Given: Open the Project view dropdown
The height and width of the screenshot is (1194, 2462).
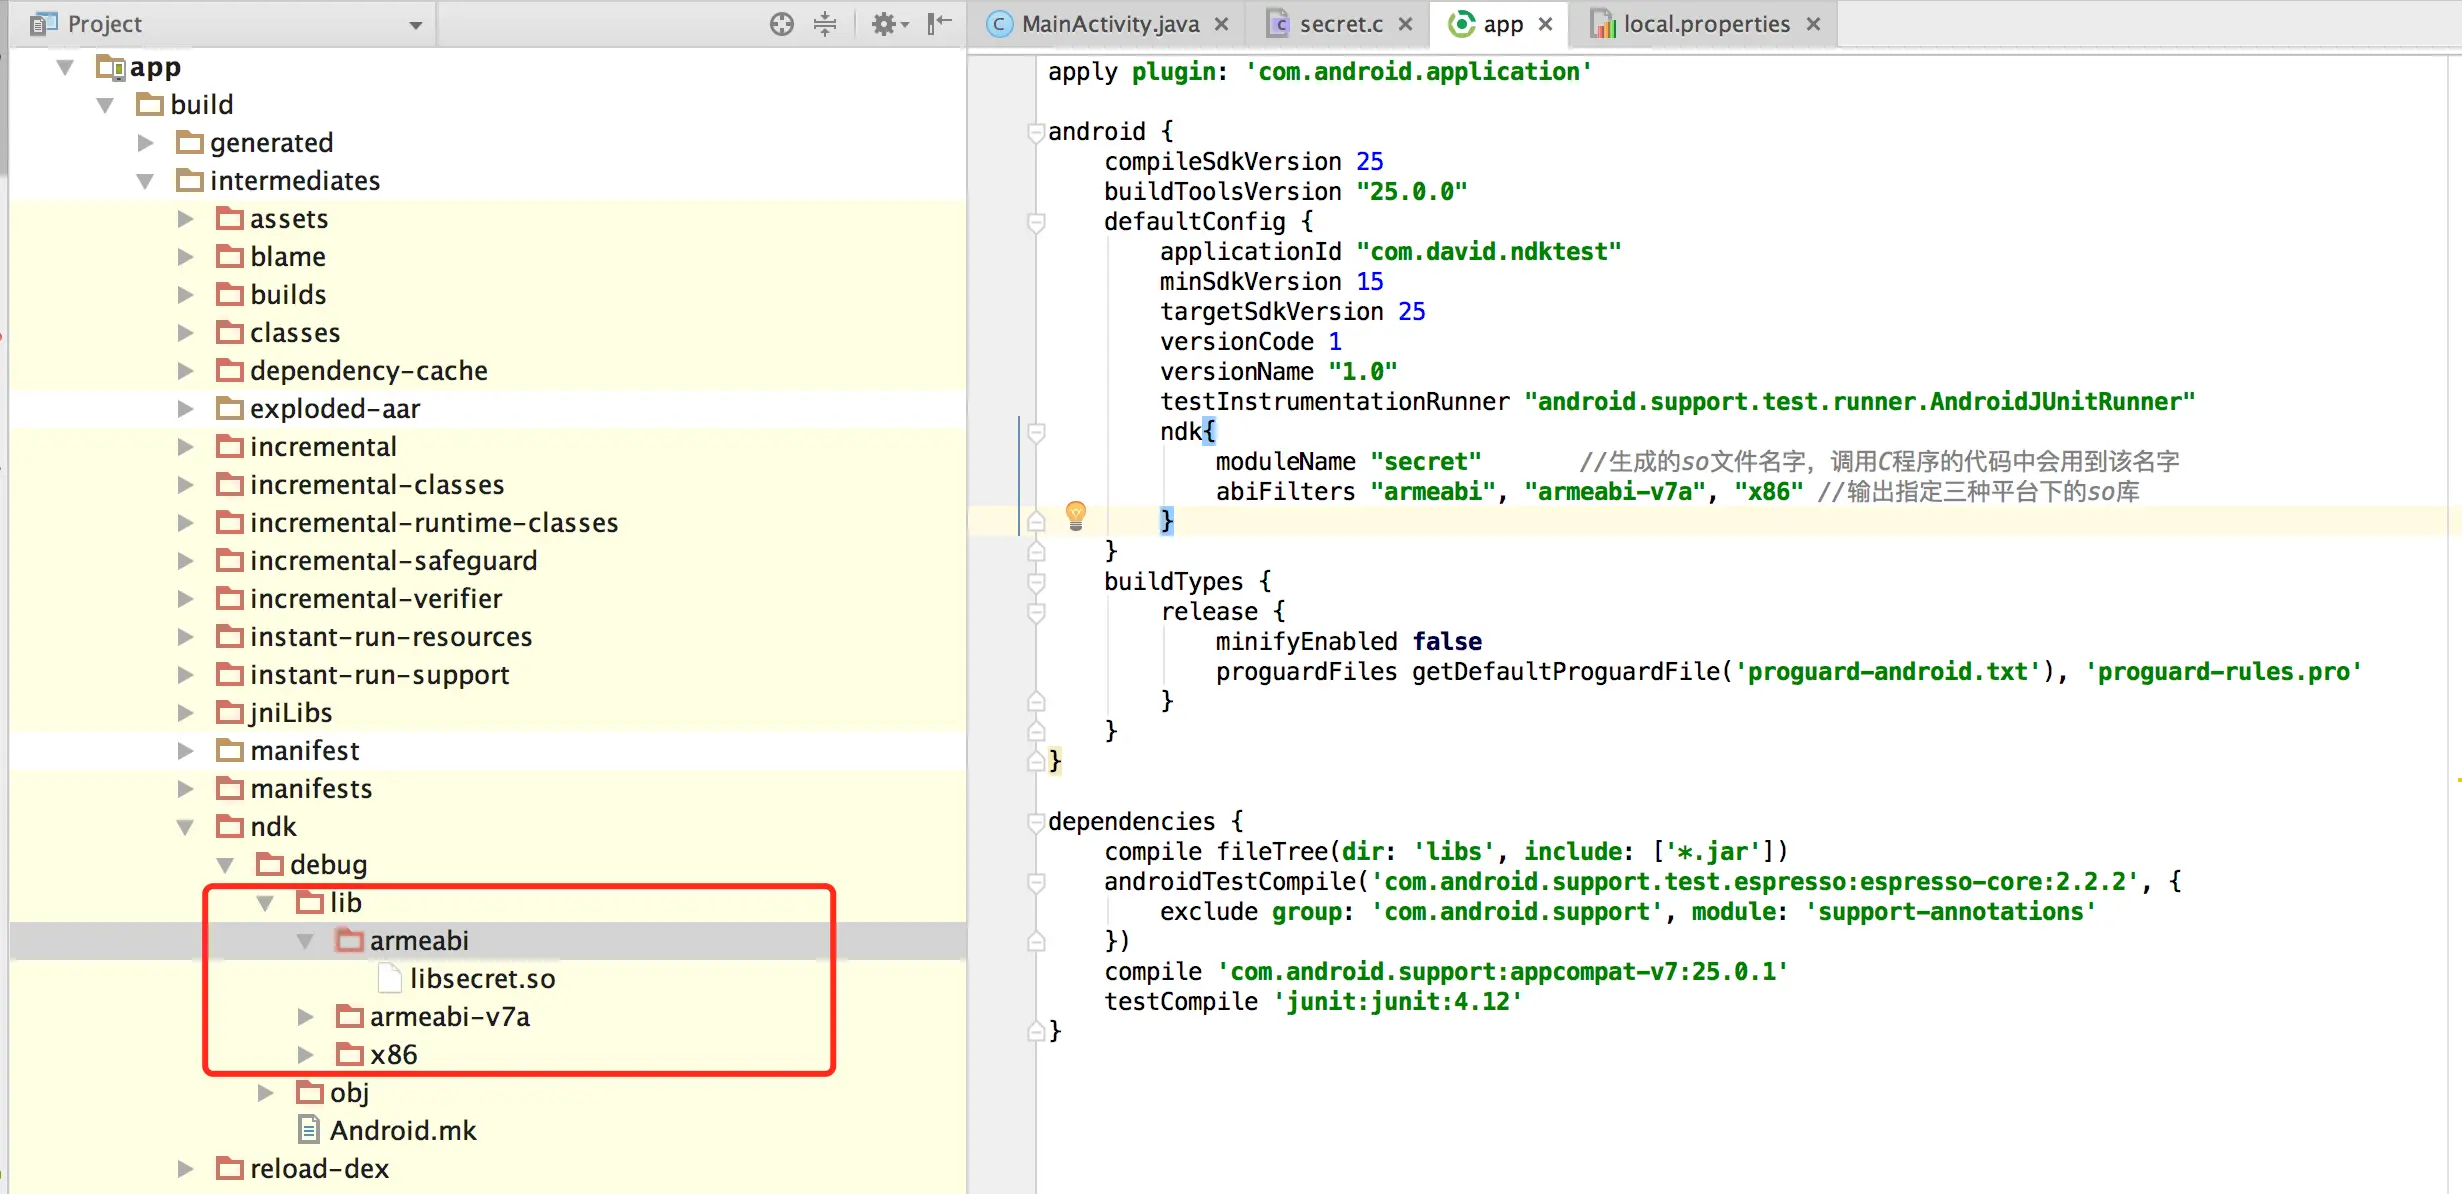Looking at the screenshot, I should tap(416, 24).
